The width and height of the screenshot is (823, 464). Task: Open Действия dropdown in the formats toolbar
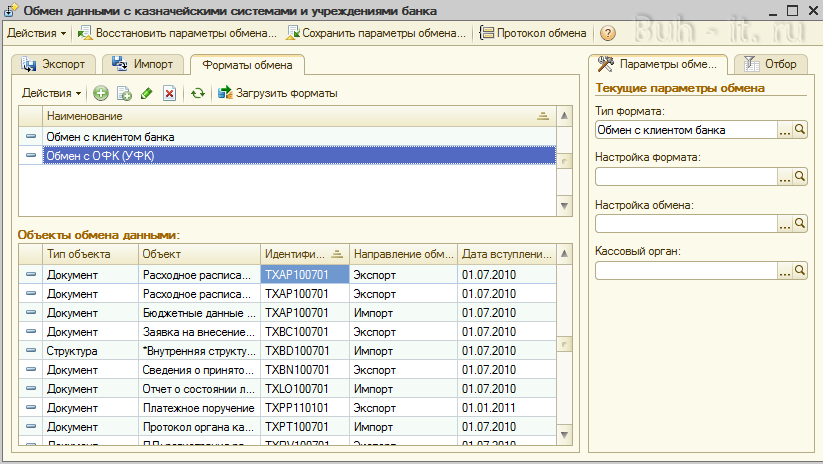51,93
